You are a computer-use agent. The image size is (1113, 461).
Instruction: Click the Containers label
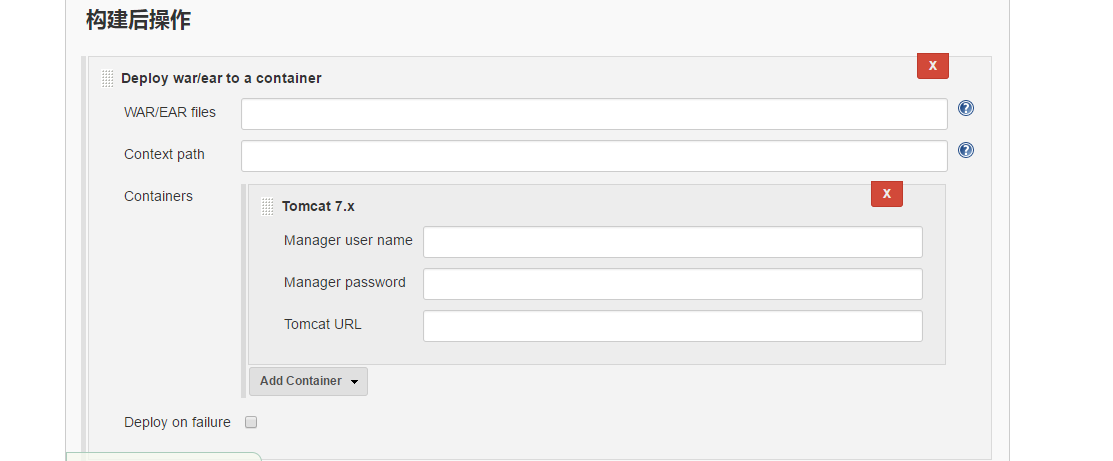(158, 196)
